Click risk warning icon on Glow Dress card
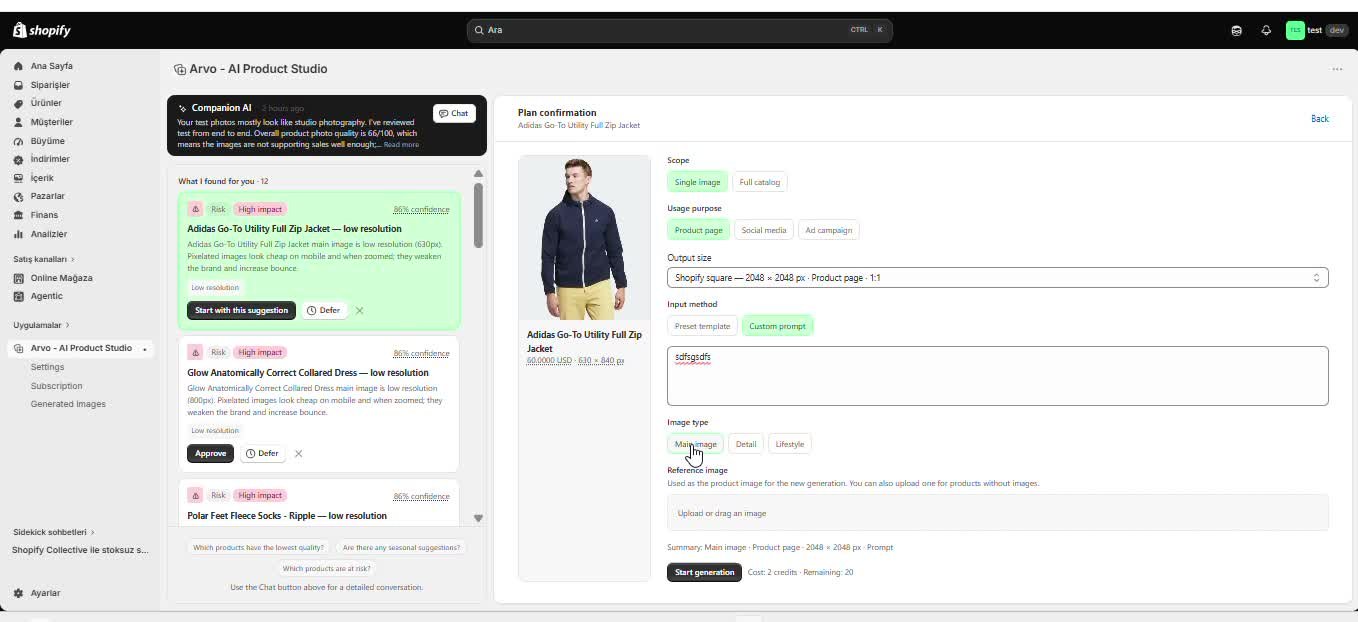This screenshot has height=622, width=1358. tap(195, 352)
